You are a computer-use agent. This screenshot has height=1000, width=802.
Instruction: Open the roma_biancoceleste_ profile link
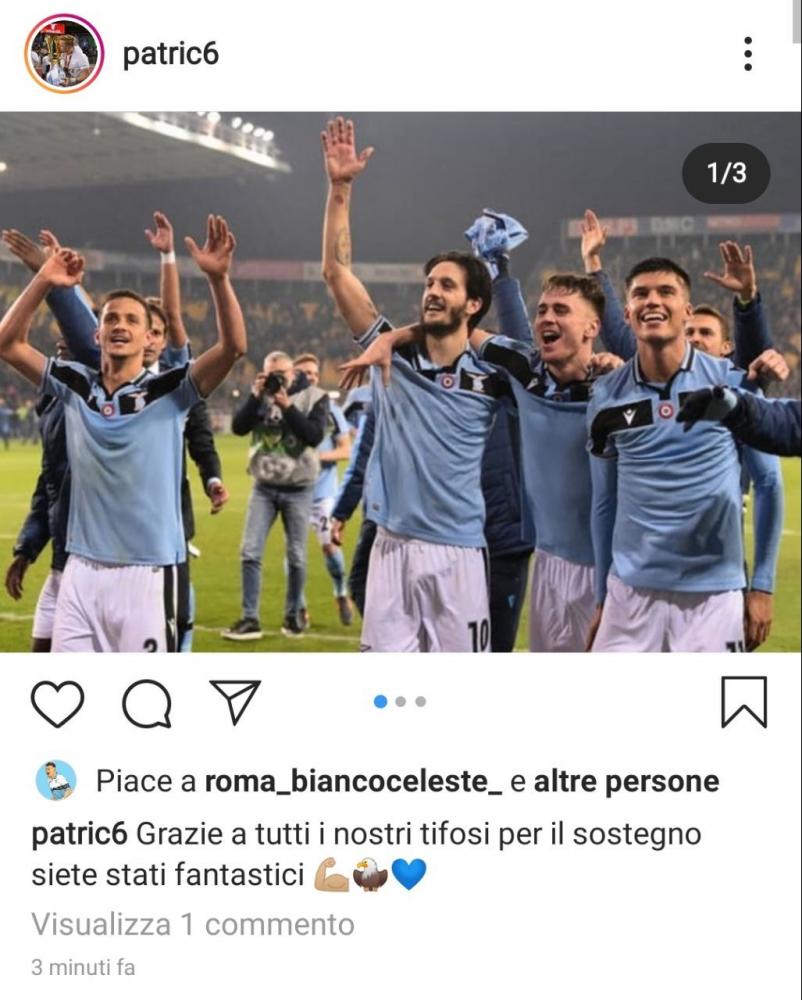coord(353,782)
